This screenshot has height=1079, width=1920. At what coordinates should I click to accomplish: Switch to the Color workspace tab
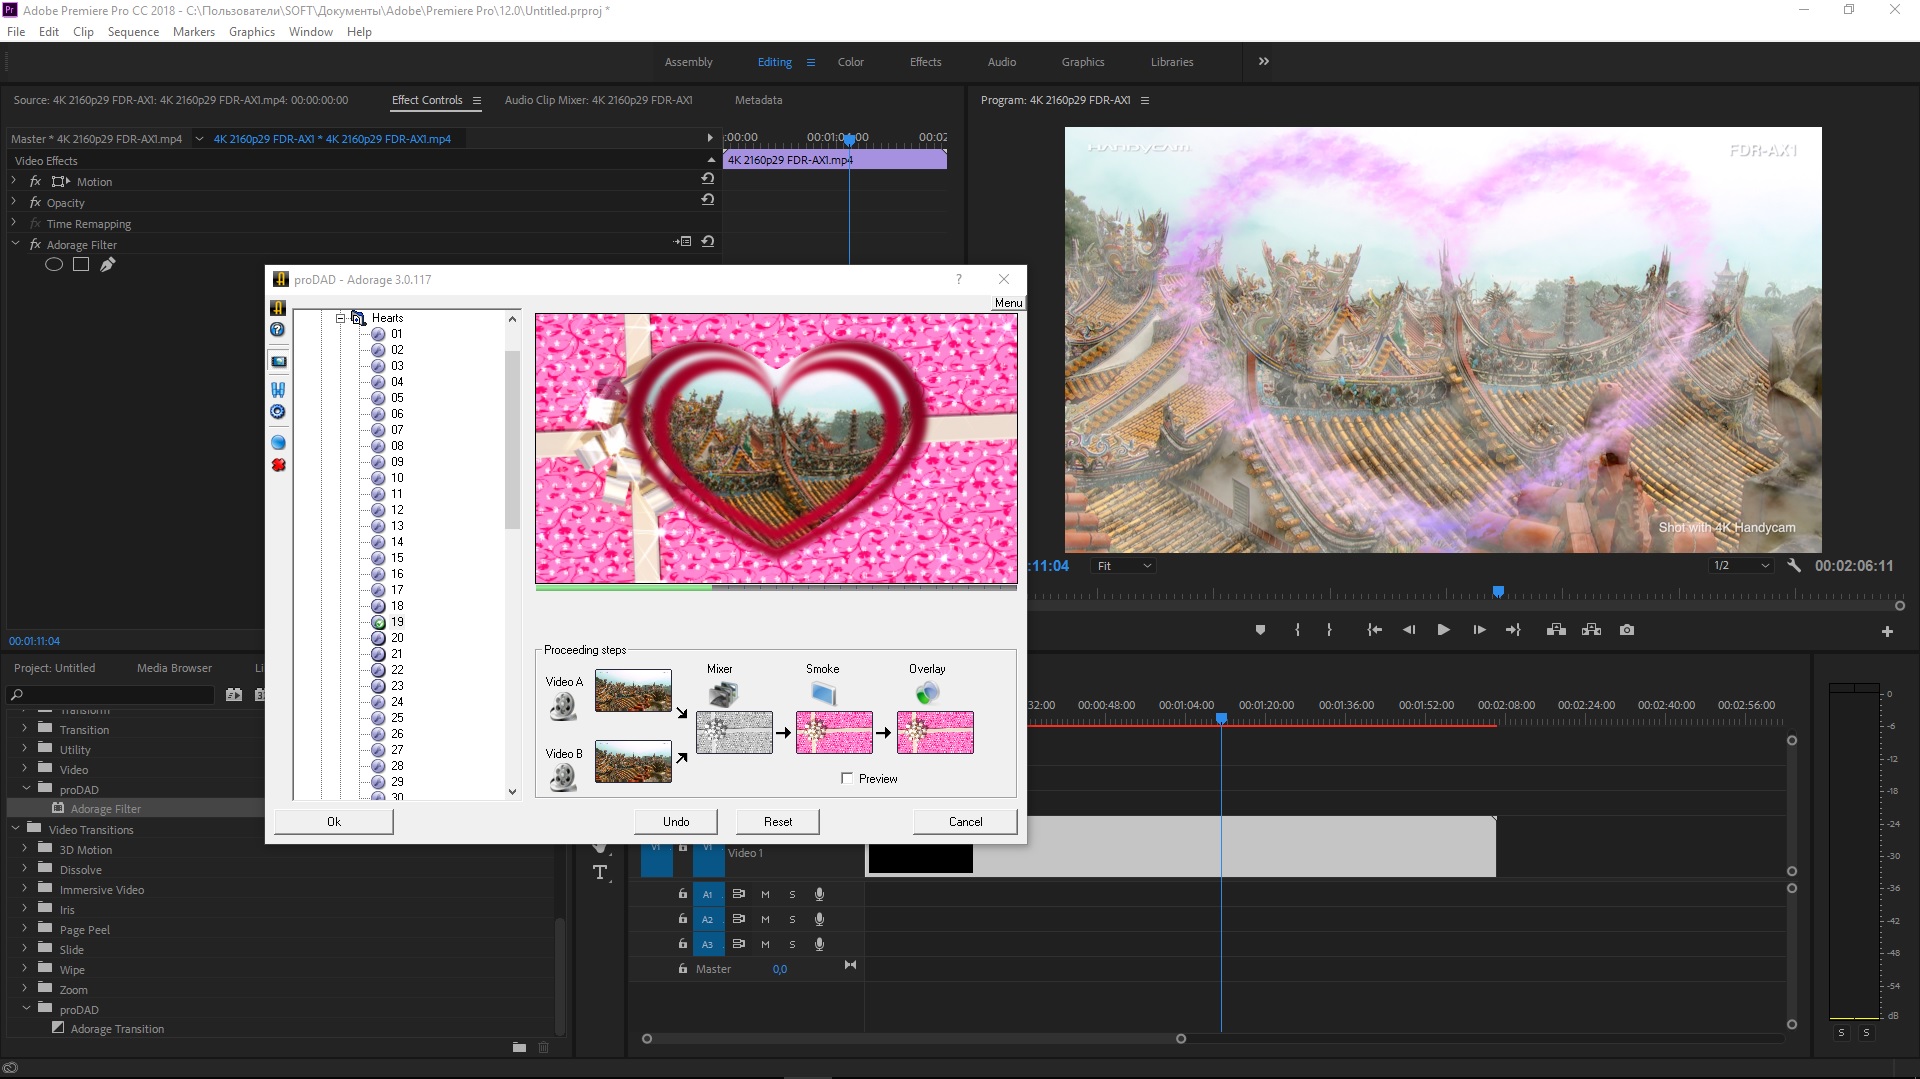pyautogui.click(x=850, y=62)
